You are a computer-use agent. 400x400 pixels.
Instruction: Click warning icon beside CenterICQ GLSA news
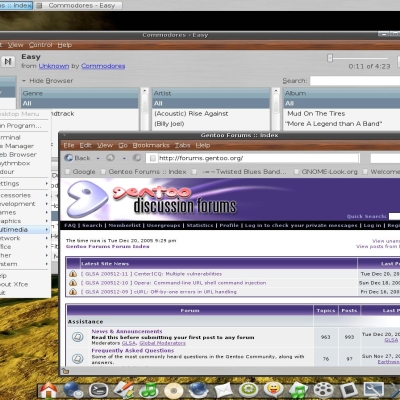tap(73, 274)
